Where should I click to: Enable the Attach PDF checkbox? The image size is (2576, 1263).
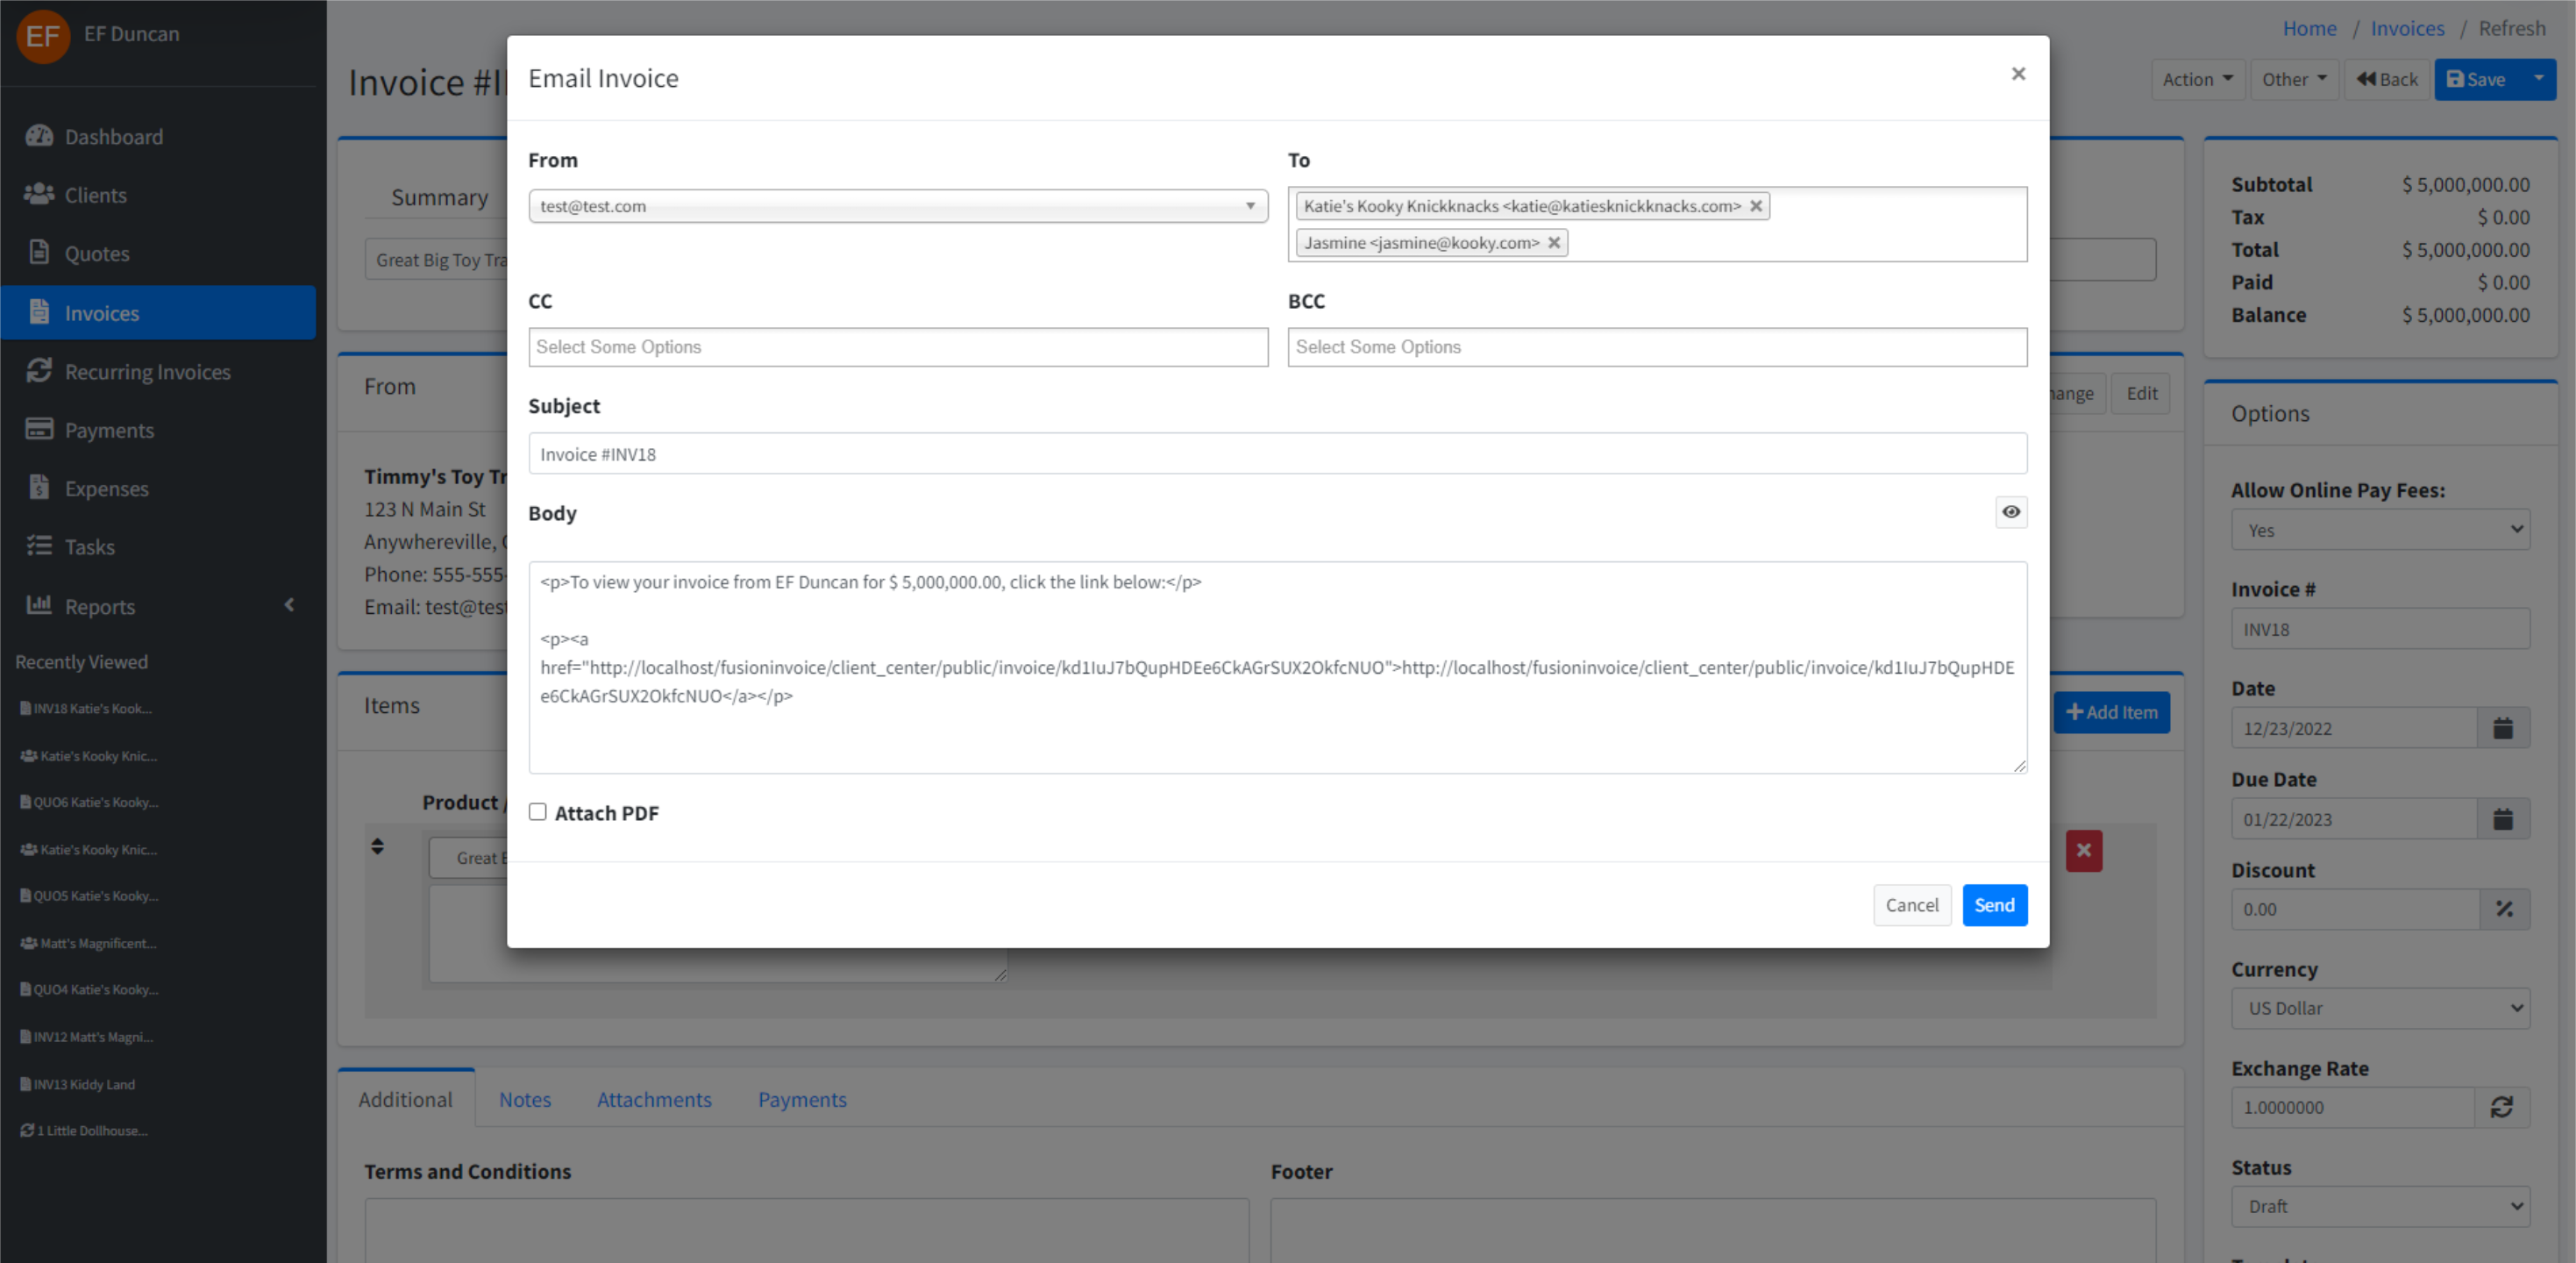[538, 812]
